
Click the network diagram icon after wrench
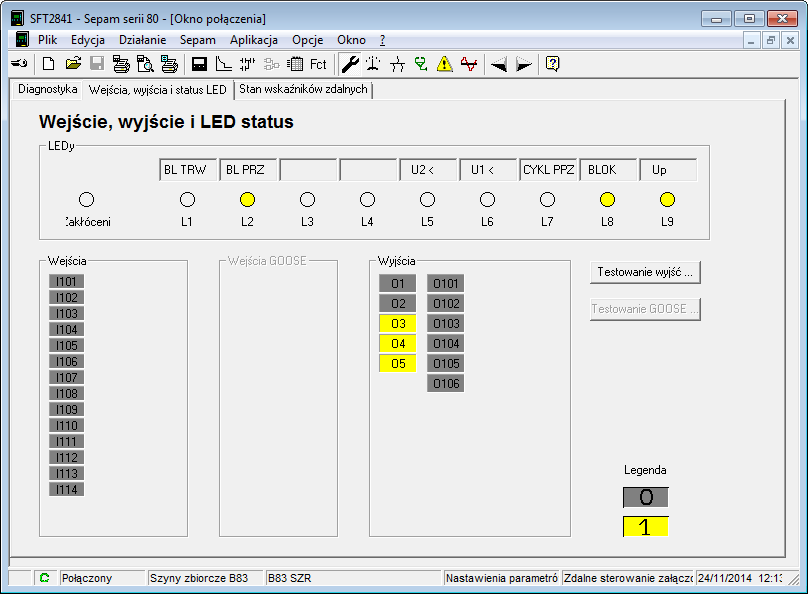(397, 64)
